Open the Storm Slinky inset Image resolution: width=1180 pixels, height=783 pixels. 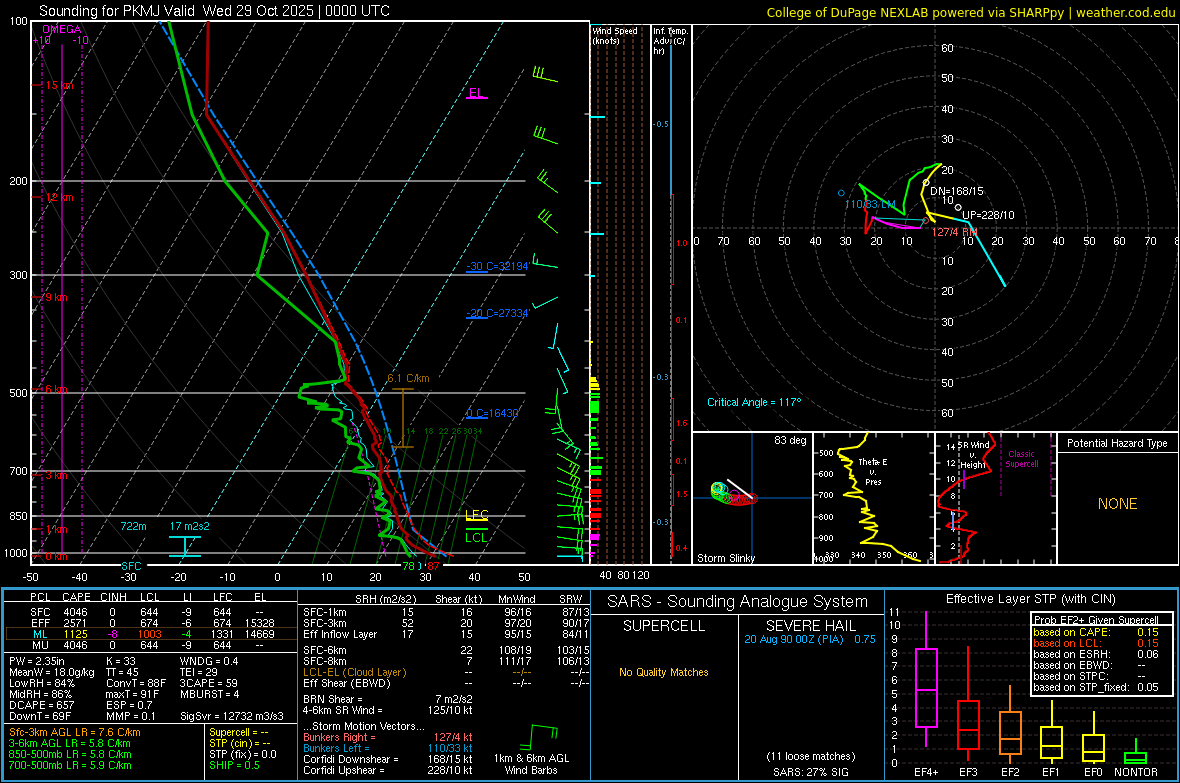752,498
